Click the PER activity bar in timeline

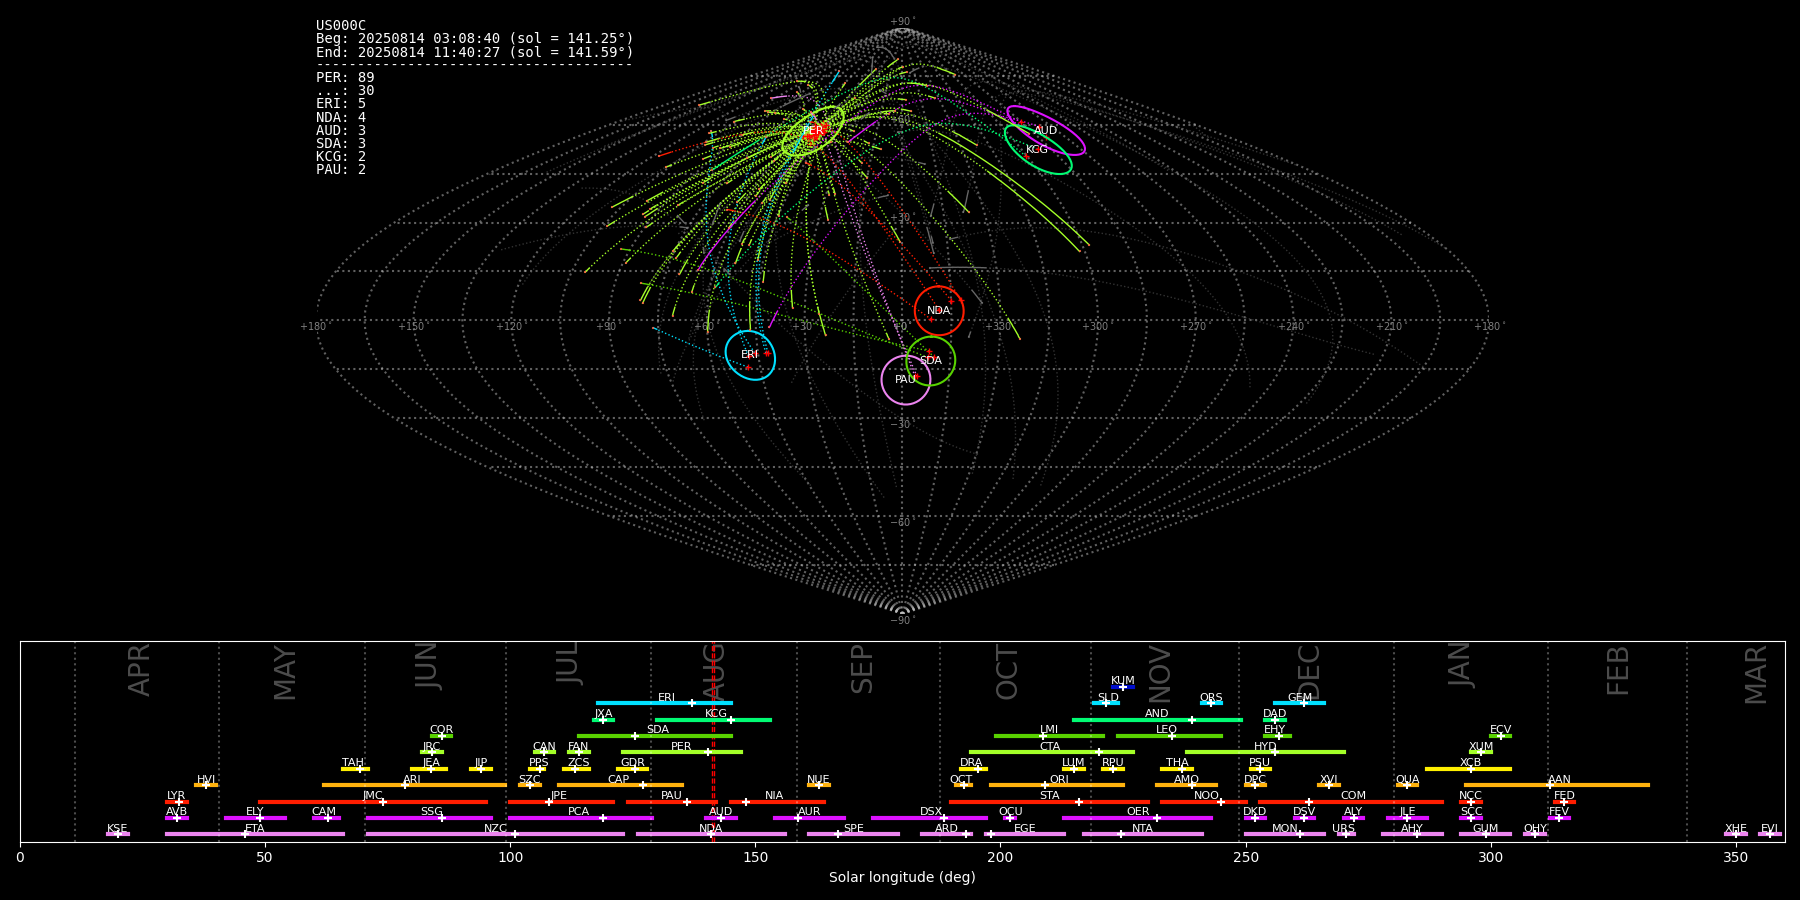pos(682,752)
